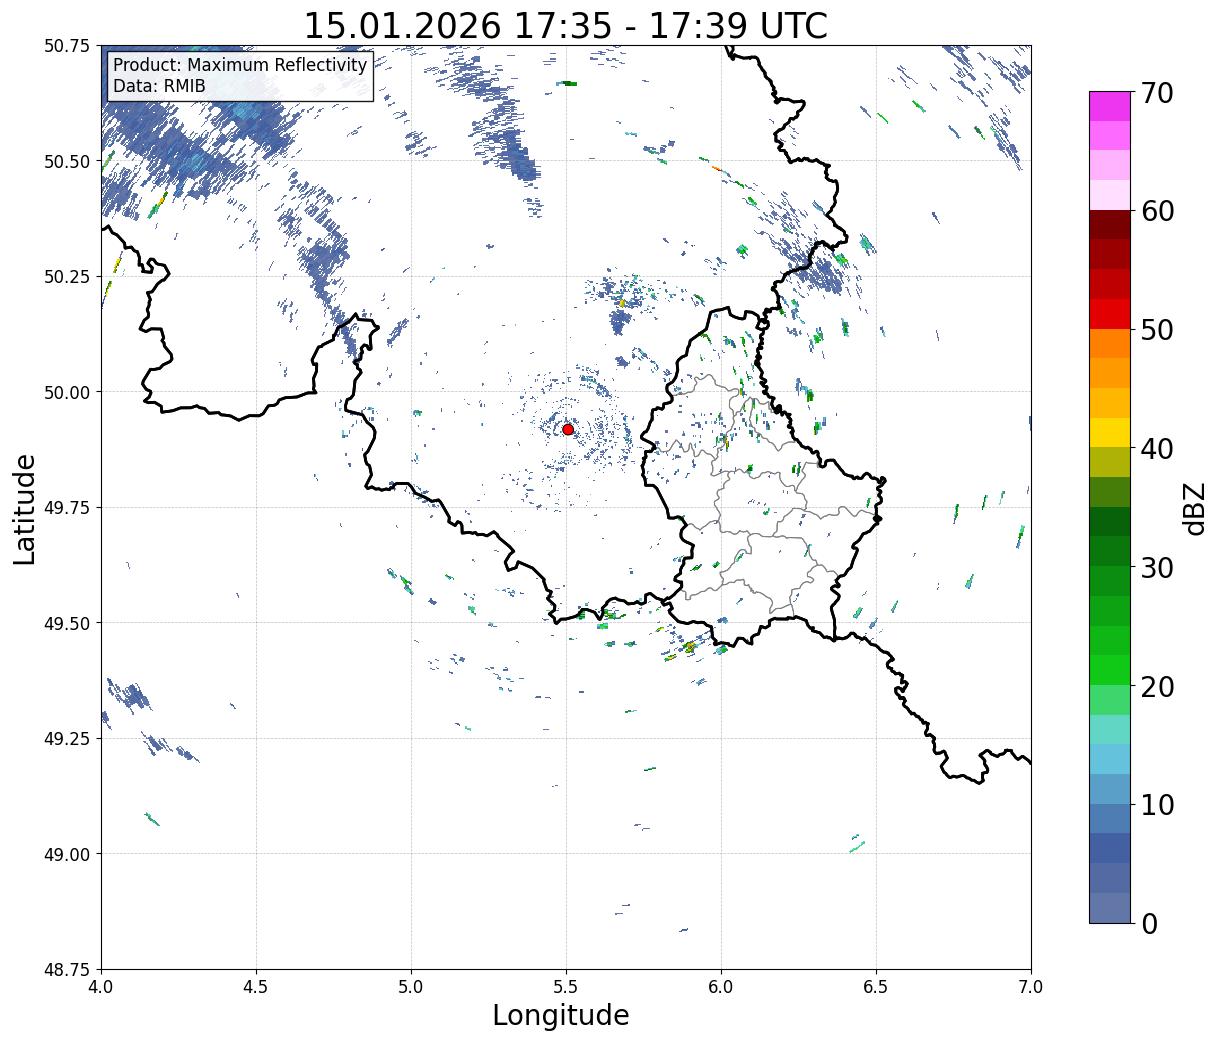
Task: Click the latitude tick label 49.25
Action: tap(67, 739)
